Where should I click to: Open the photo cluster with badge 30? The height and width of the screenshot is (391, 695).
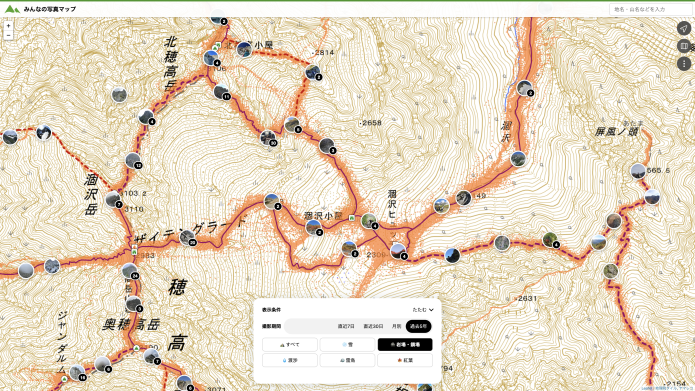(x=268, y=138)
